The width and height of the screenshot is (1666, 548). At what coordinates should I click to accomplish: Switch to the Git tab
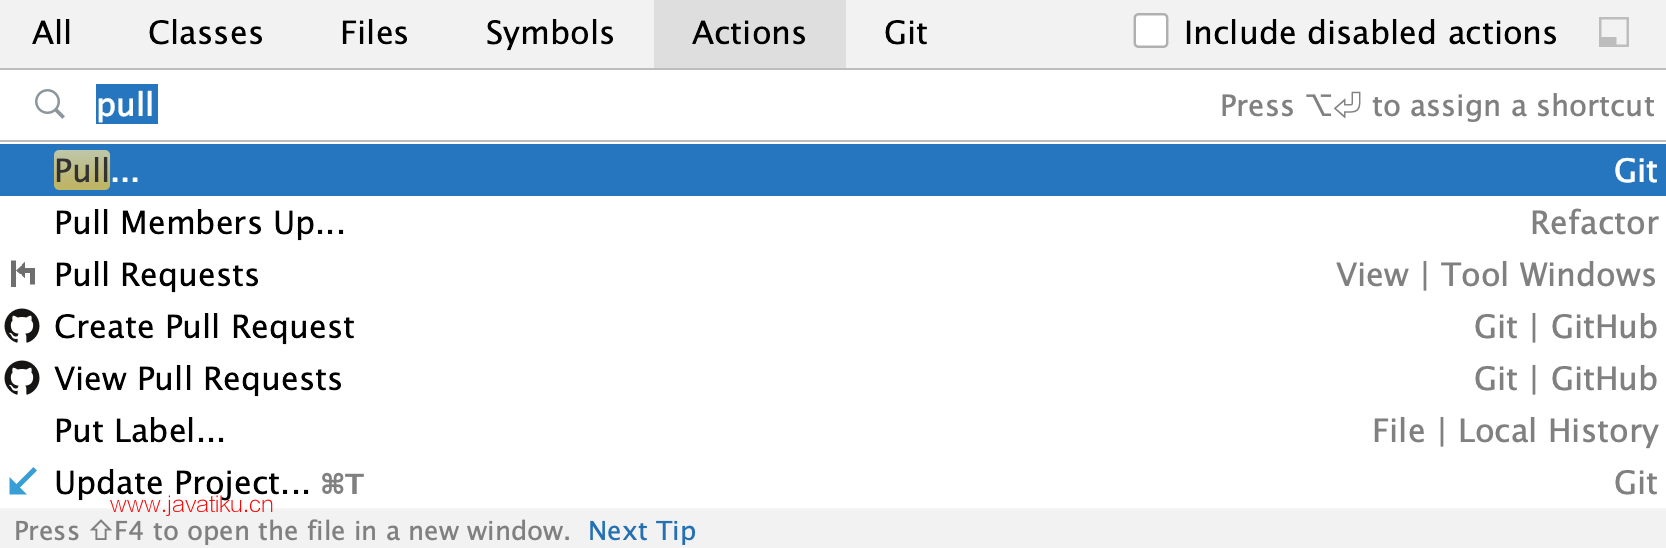[906, 33]
